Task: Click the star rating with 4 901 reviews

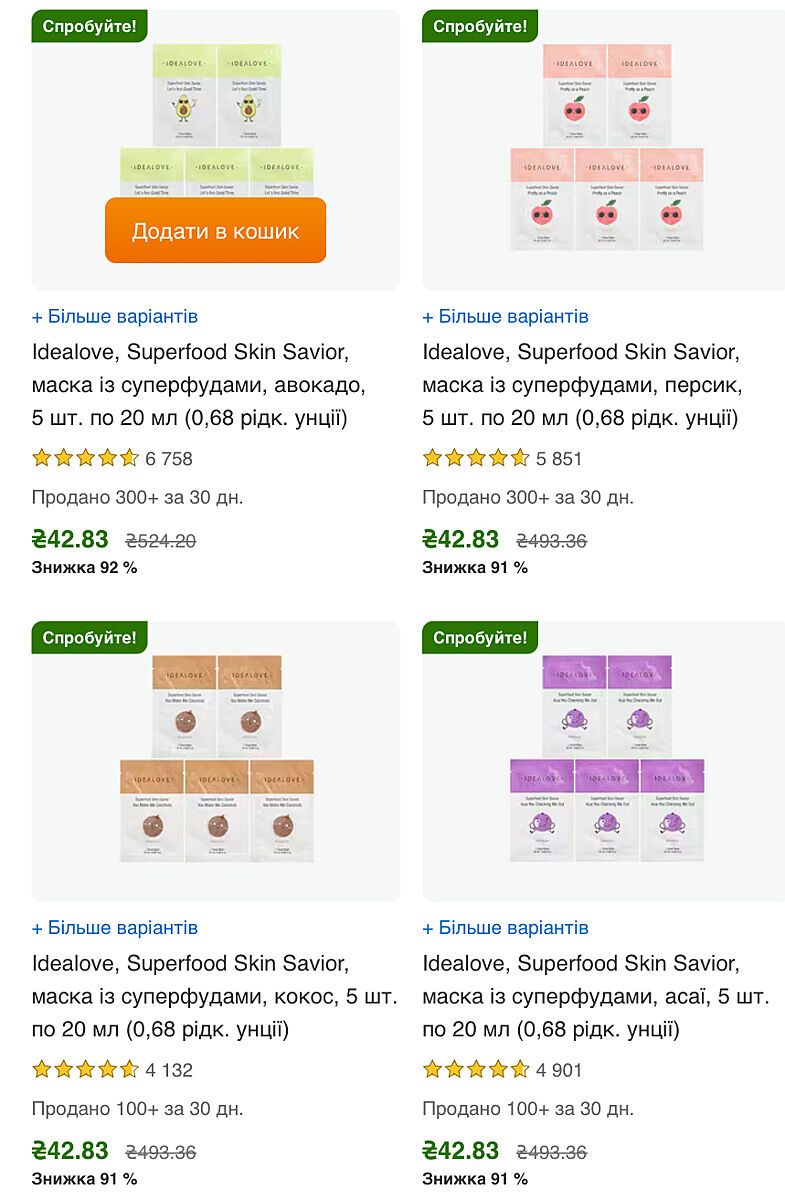Action: [x=476, y=1070]
